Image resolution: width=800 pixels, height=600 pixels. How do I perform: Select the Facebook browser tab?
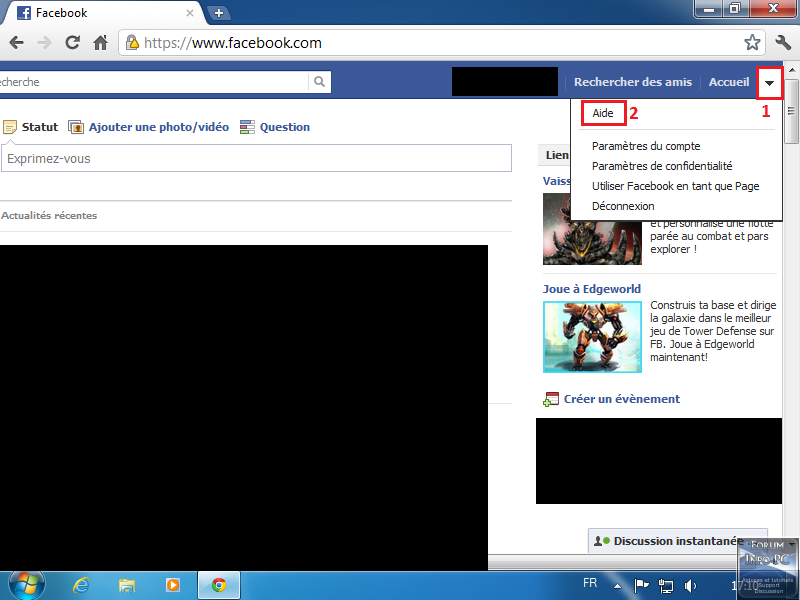pos(102,13)
